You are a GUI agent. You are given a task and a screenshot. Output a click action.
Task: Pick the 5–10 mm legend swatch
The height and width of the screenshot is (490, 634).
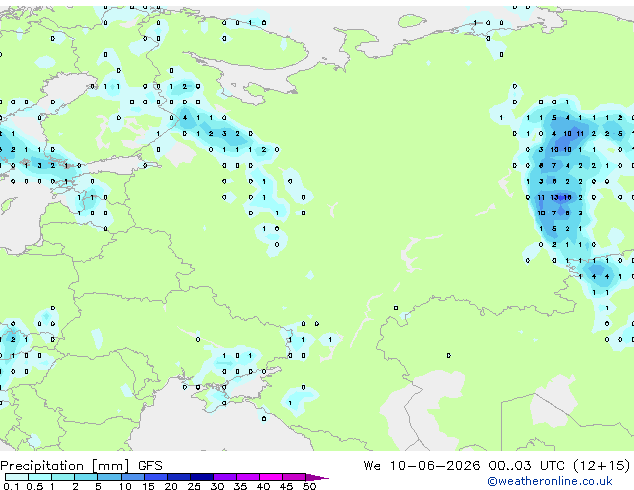(109, 477)
